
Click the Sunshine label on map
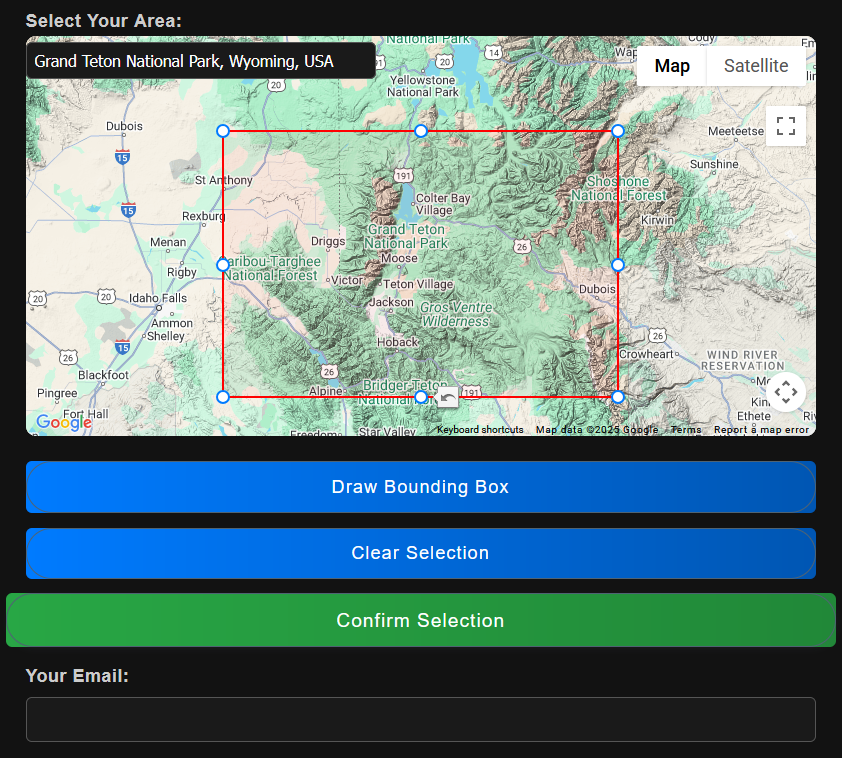tap(714, 164)
